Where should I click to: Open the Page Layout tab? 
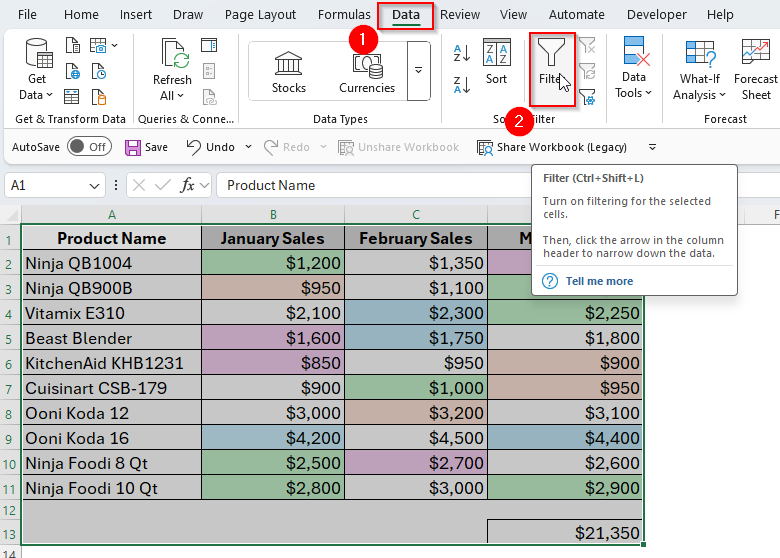[260, 15]
